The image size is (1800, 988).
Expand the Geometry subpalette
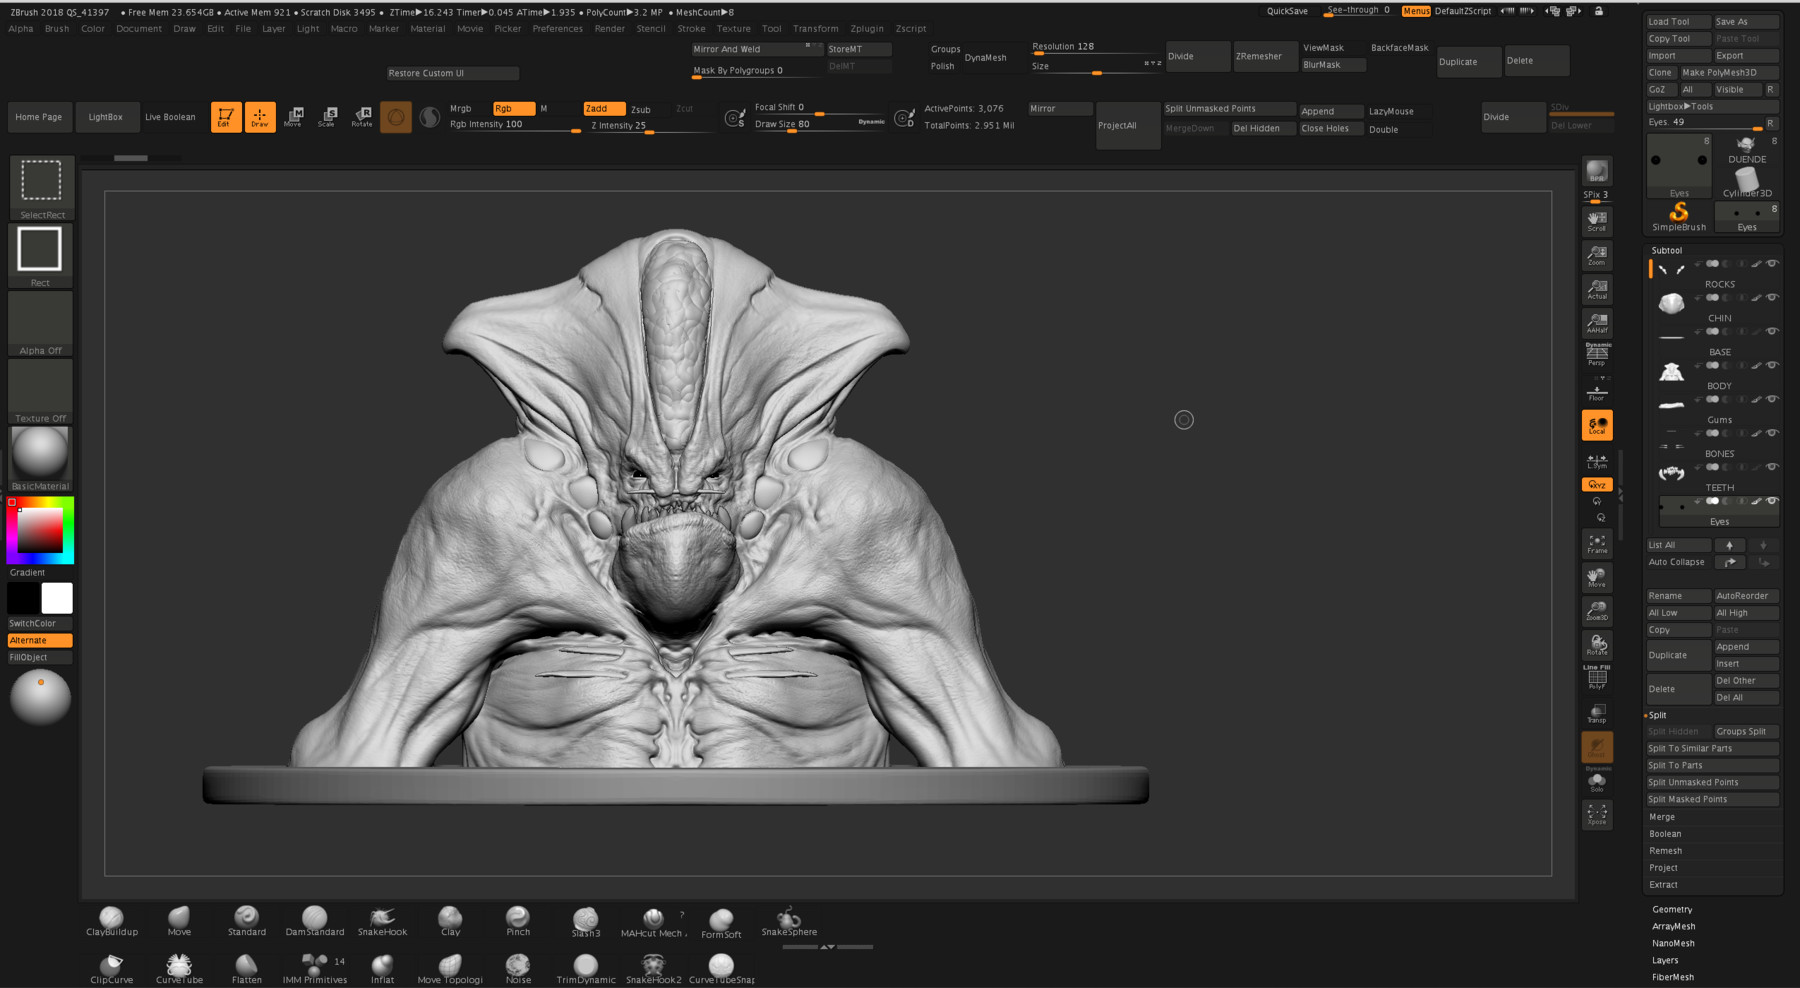[1671, 909]
